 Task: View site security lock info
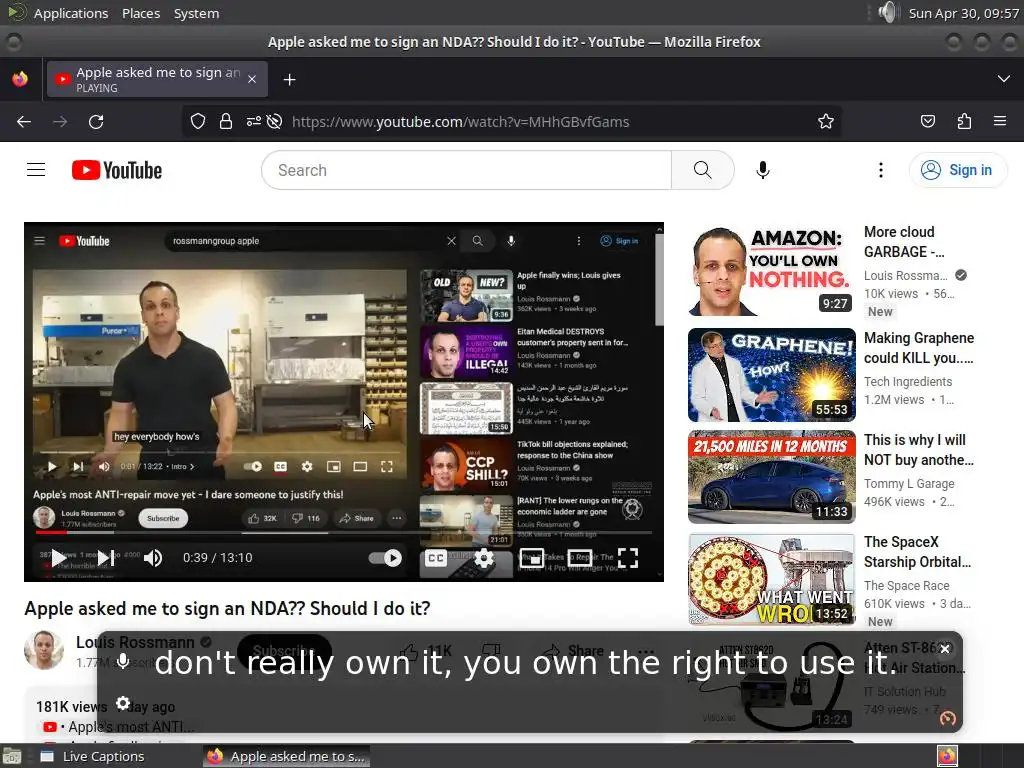(x=226, y=121)
